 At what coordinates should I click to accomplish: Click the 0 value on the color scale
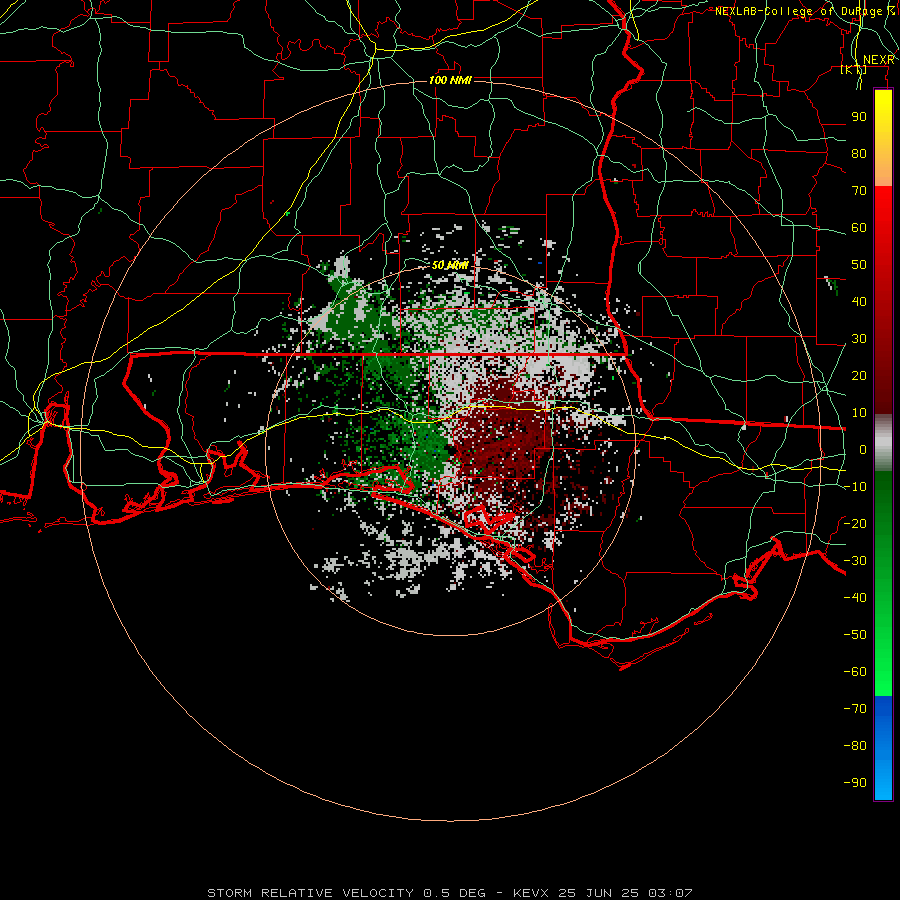click(x=863, y=449)
